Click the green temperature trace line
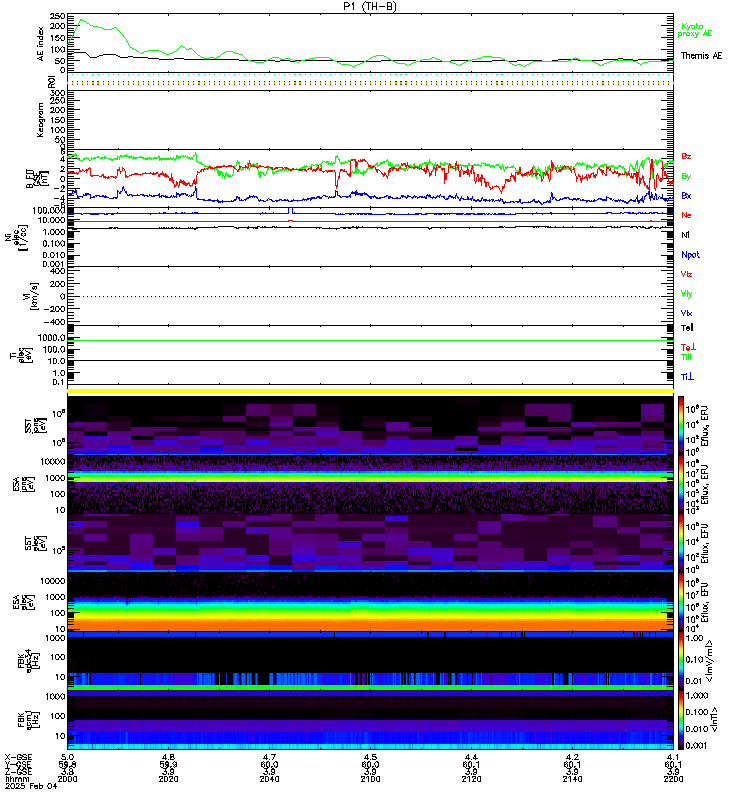This screenshot has height=800, width=750. (370, 340)
